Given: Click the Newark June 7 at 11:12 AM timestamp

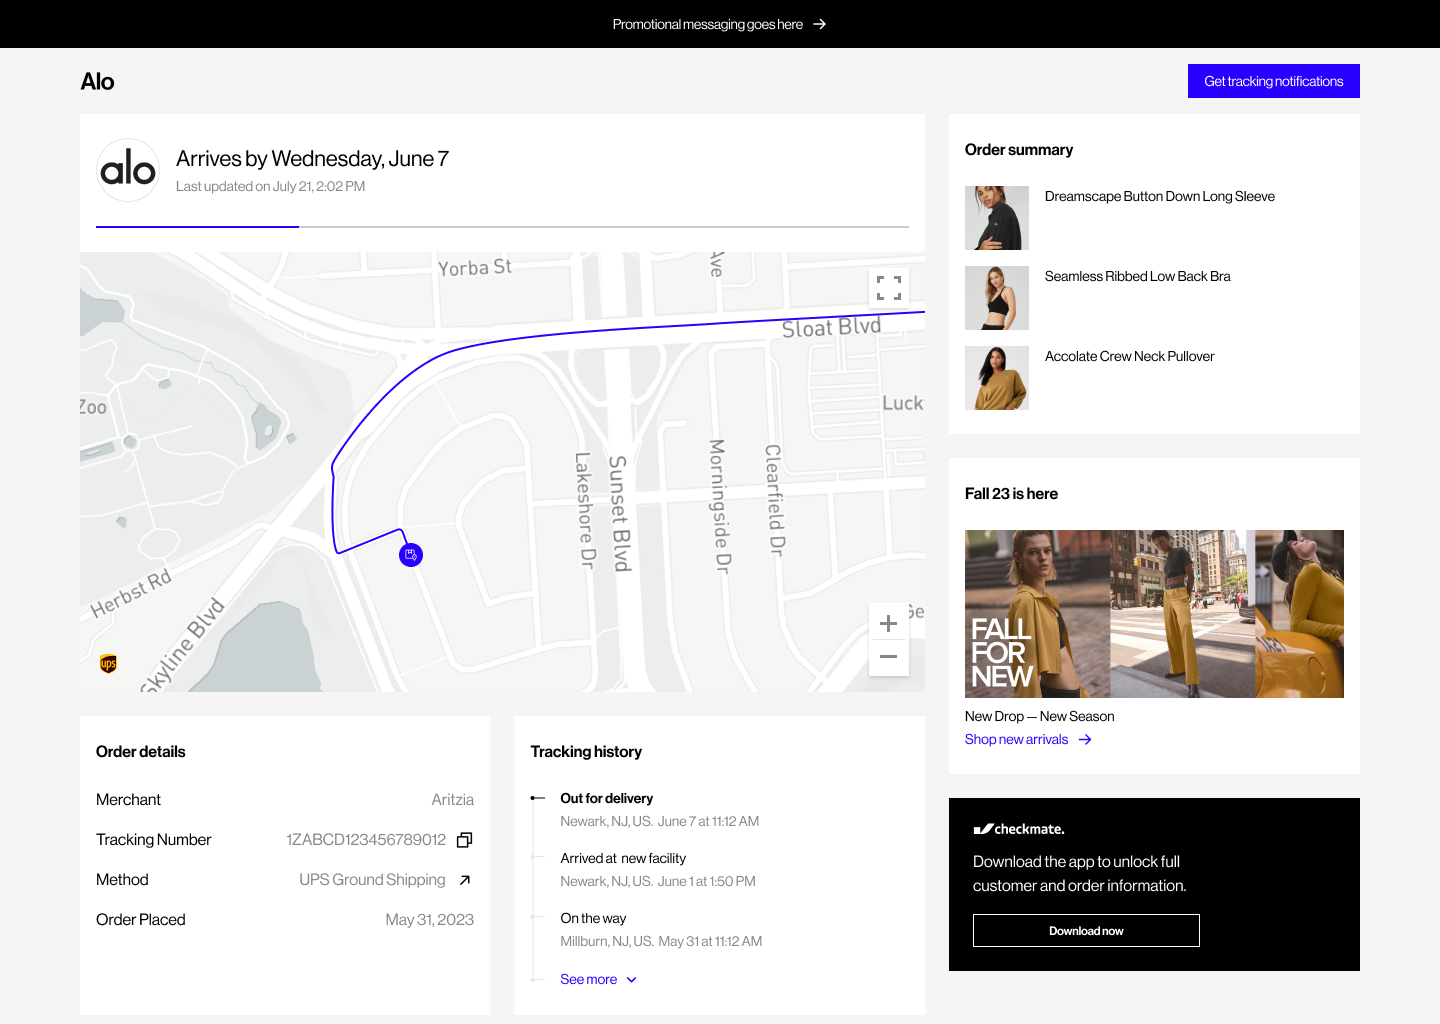Looking at the screenshot, I should (x=660, y=821).
